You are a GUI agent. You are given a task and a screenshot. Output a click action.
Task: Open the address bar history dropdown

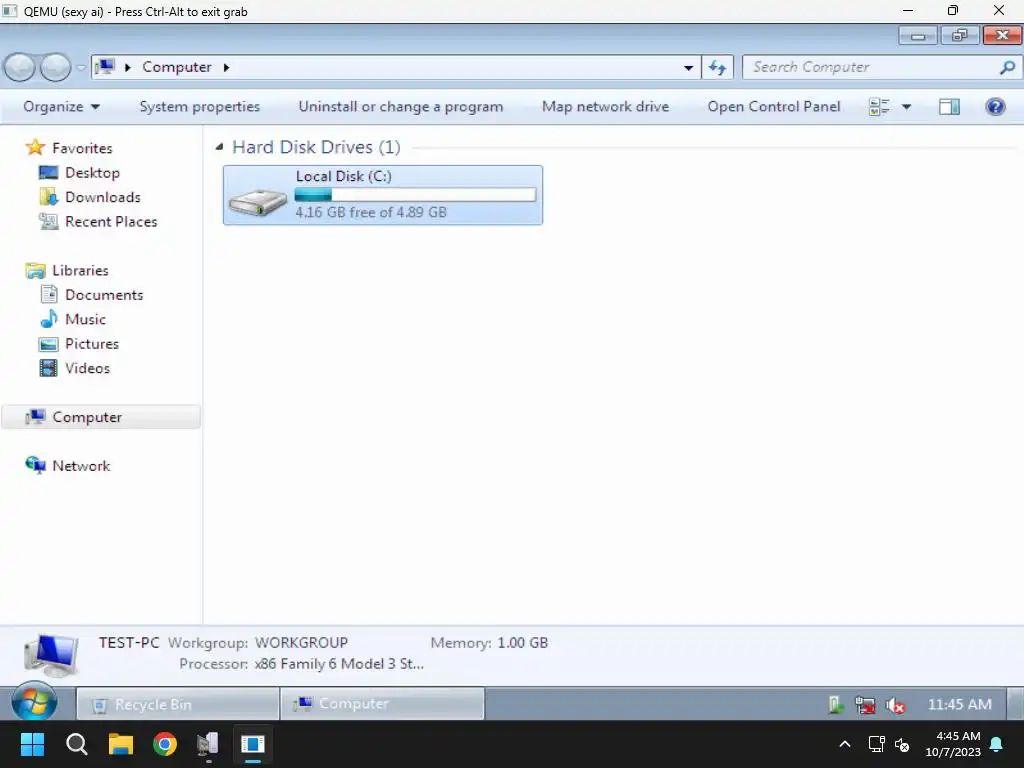[688, 67]
